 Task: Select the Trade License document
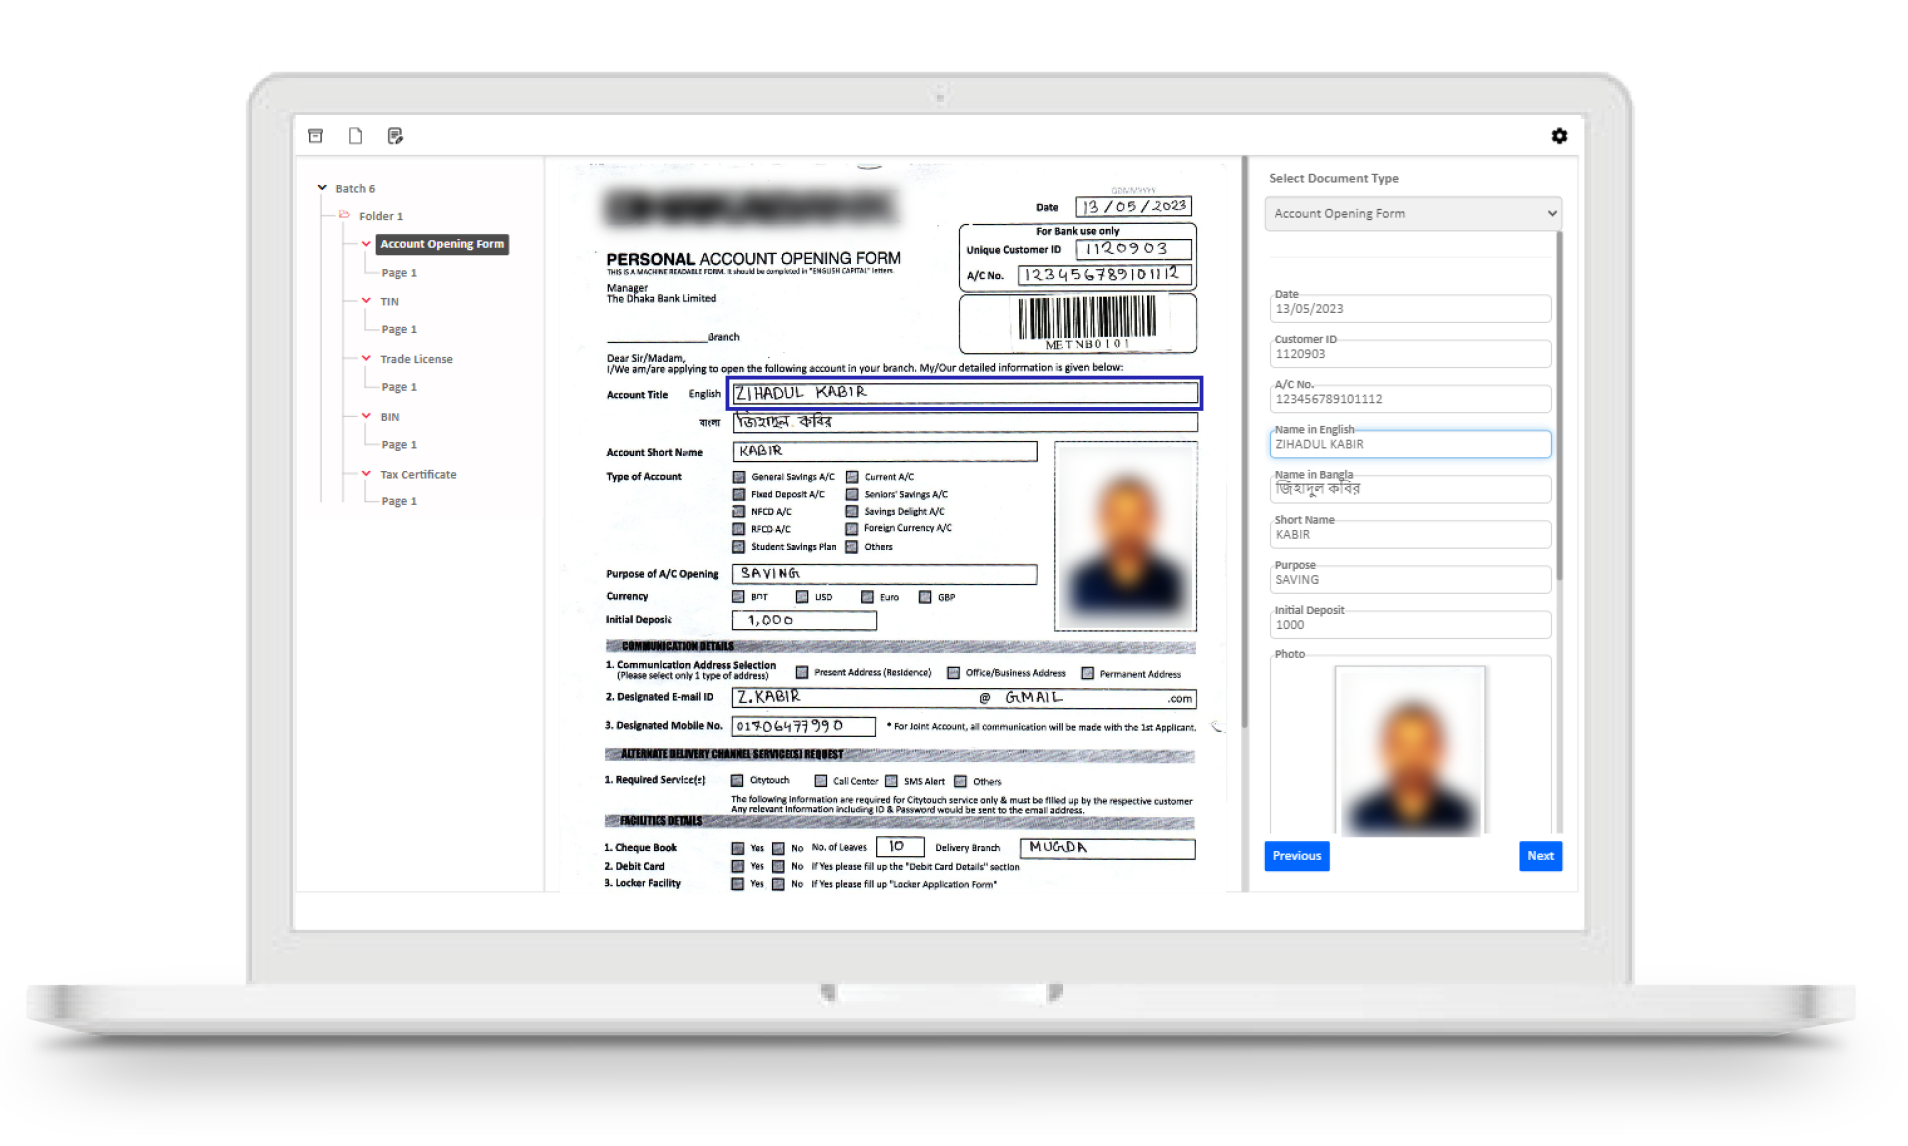point(416,359)
